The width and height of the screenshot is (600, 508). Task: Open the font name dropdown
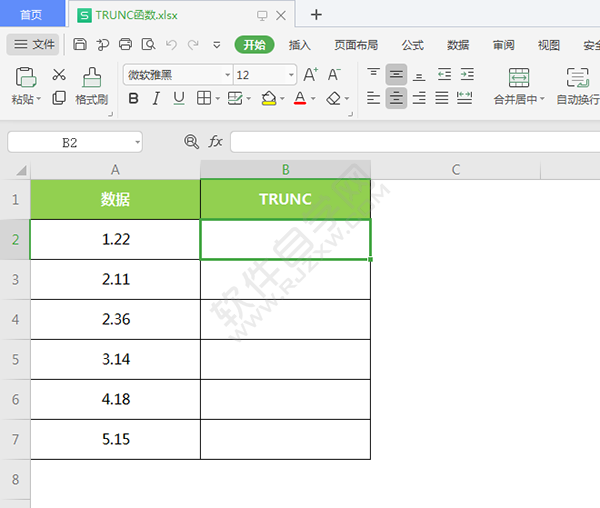click(228, 75)
